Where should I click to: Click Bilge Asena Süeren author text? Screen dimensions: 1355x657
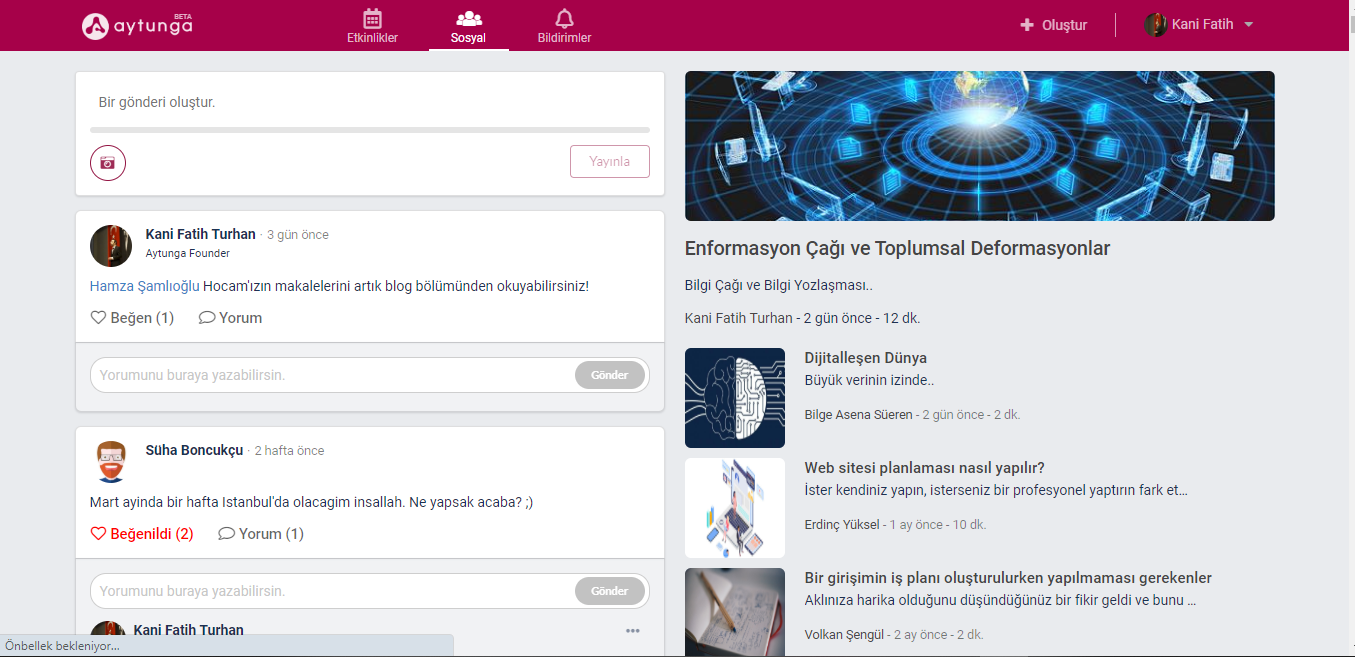point(859,414)
